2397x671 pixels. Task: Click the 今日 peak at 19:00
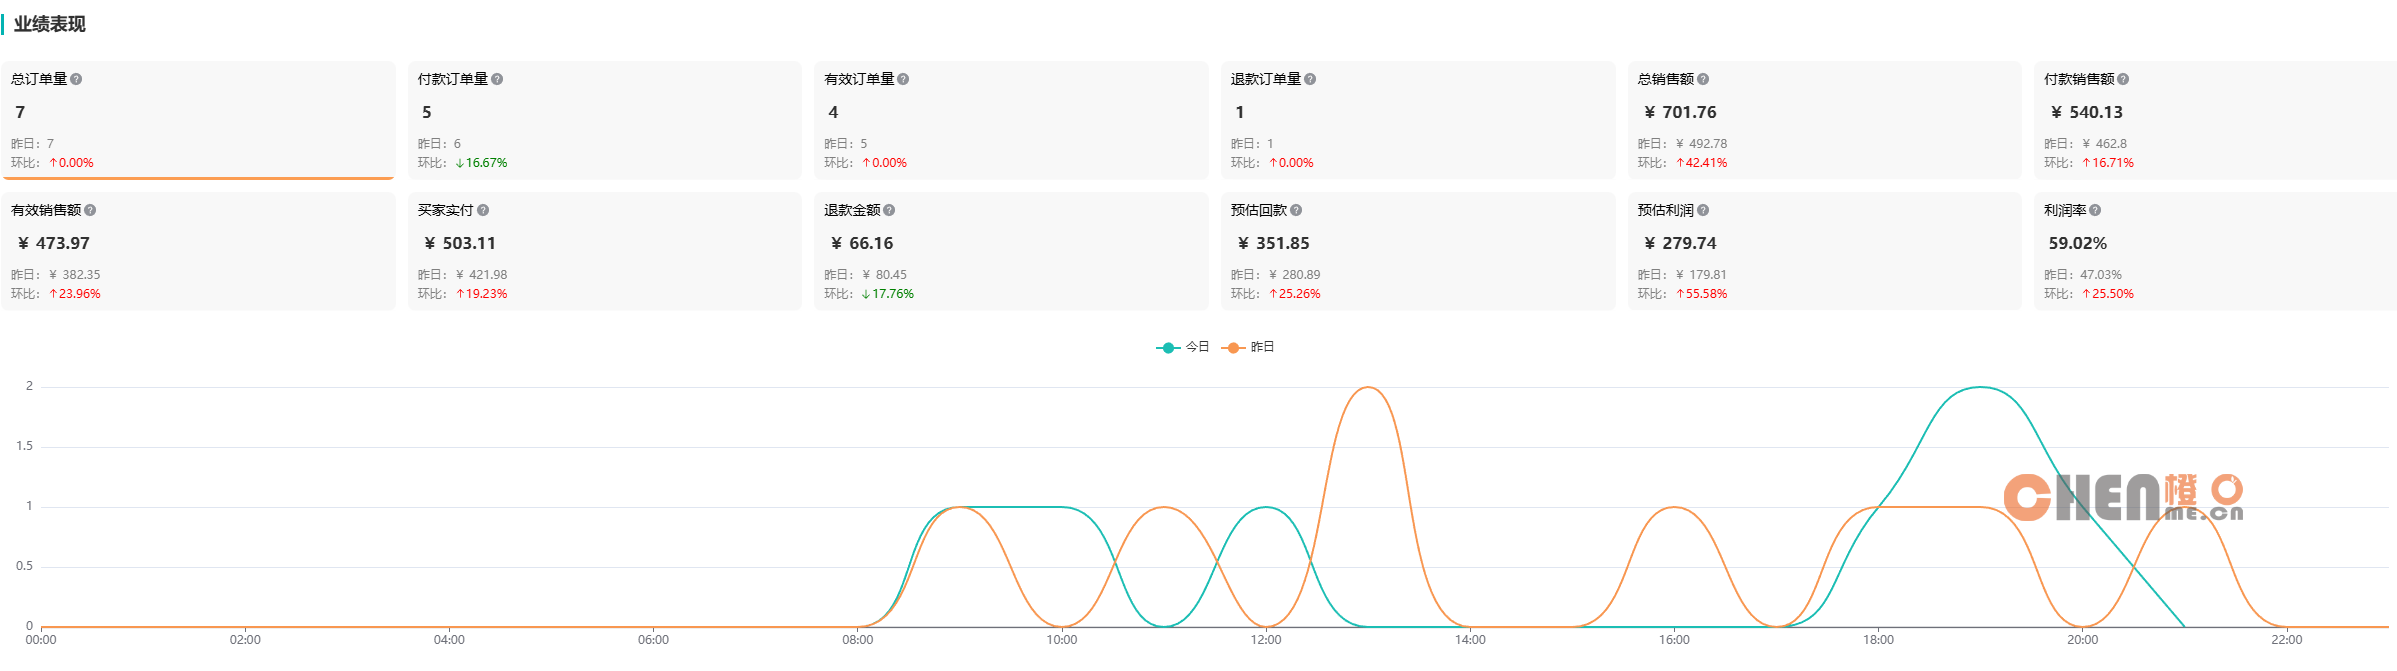[x=1980, y=387]
